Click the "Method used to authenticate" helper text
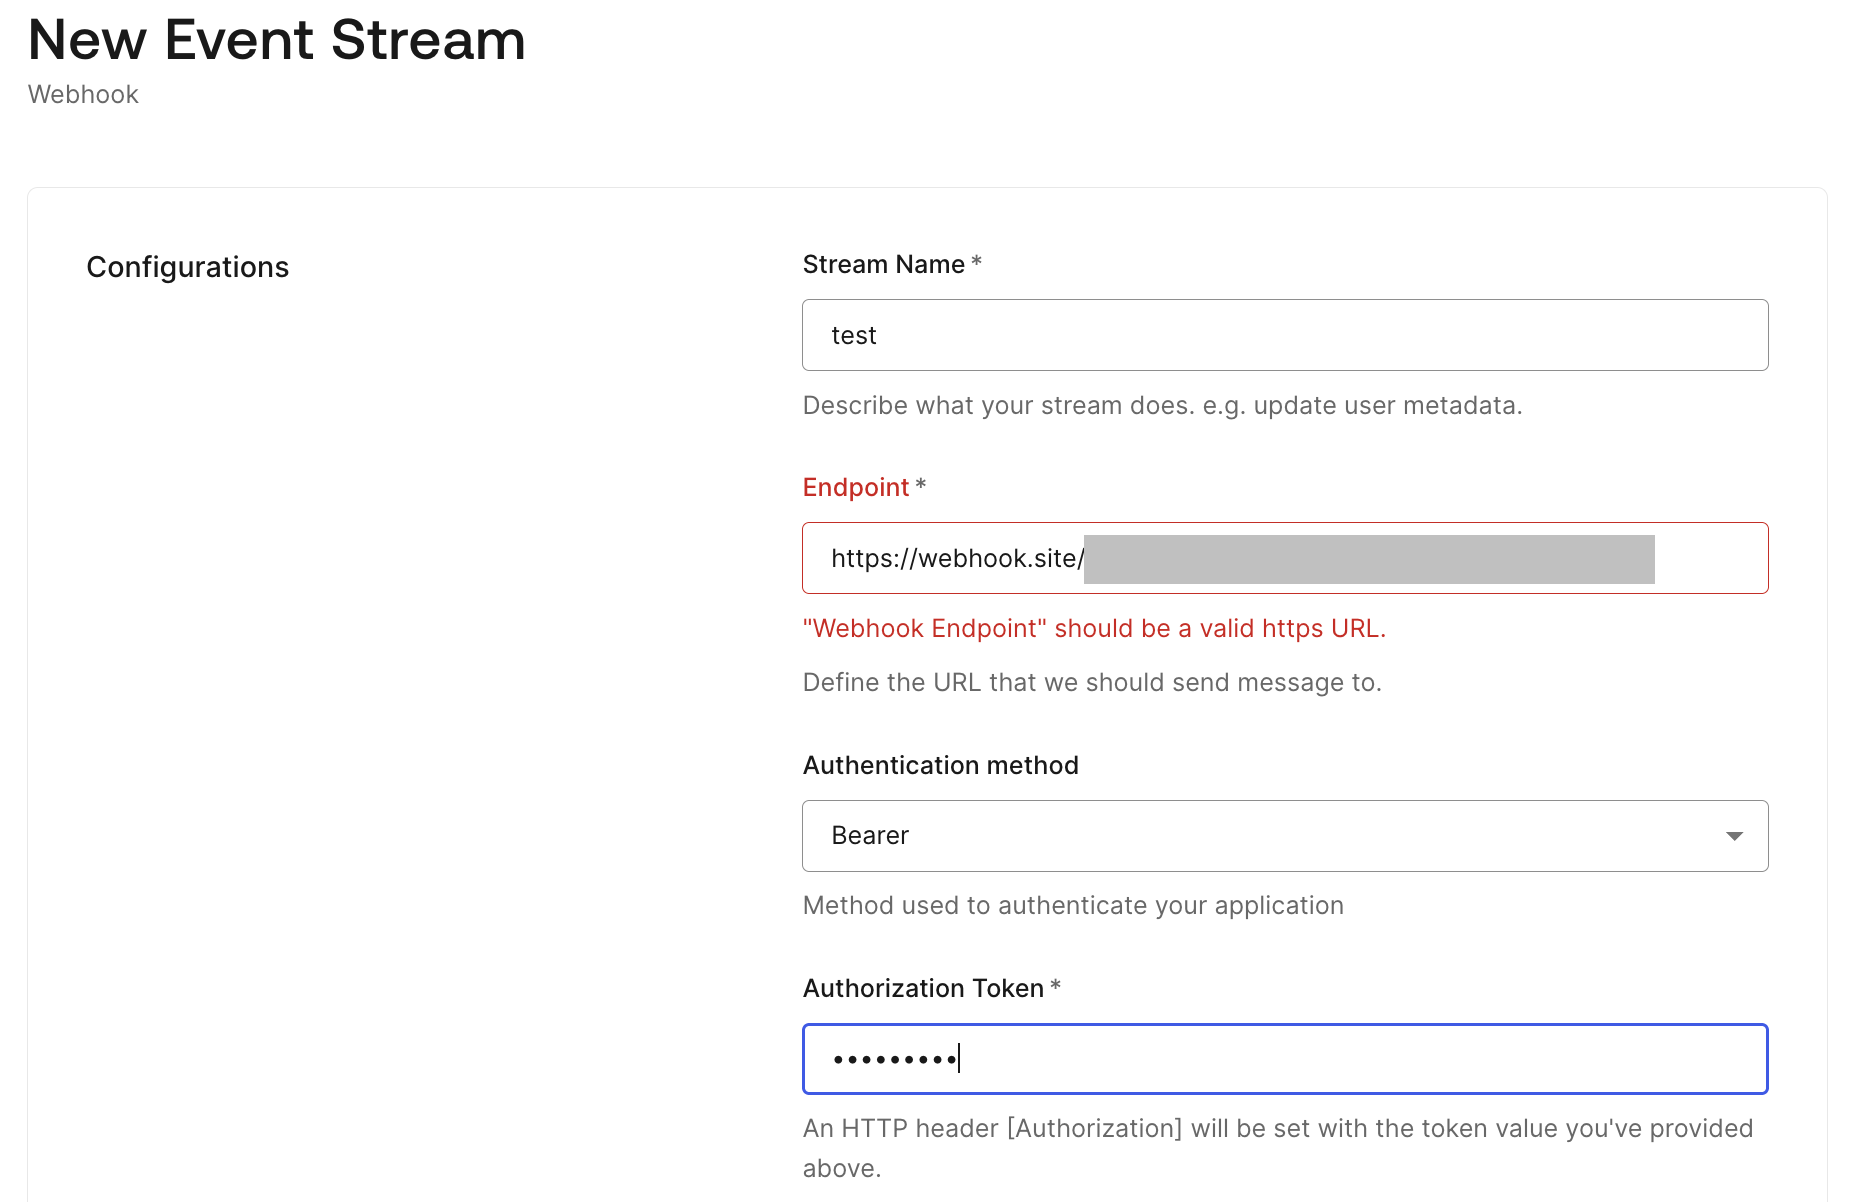Viewport: 1862px width, 1202px height. (x=1073, y=905)
